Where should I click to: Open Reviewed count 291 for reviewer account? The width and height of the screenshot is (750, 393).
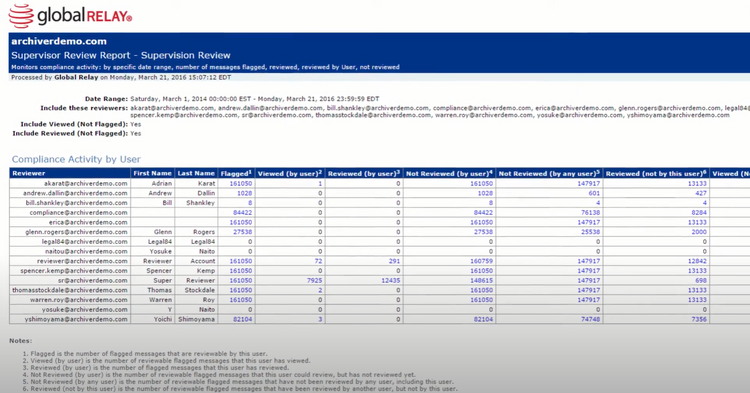pos(394,261)
